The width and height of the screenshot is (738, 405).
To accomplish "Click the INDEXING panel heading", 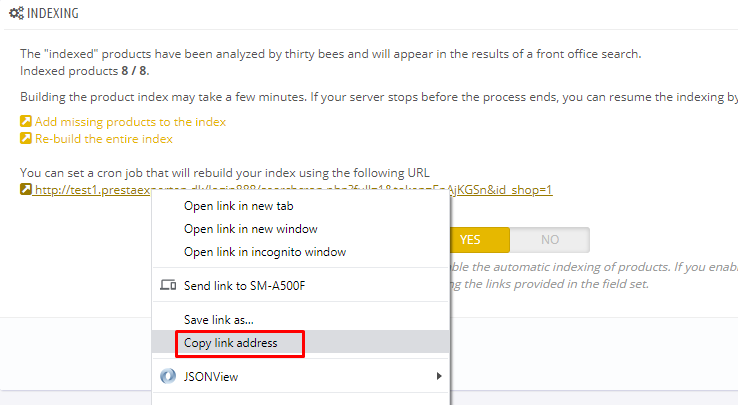I will pos(53,13).
